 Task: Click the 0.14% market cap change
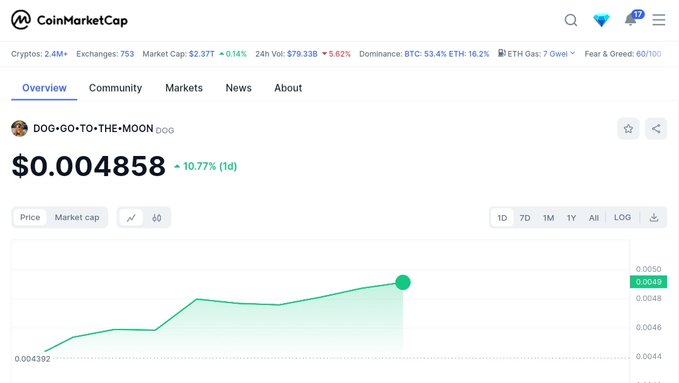point(233,54)
